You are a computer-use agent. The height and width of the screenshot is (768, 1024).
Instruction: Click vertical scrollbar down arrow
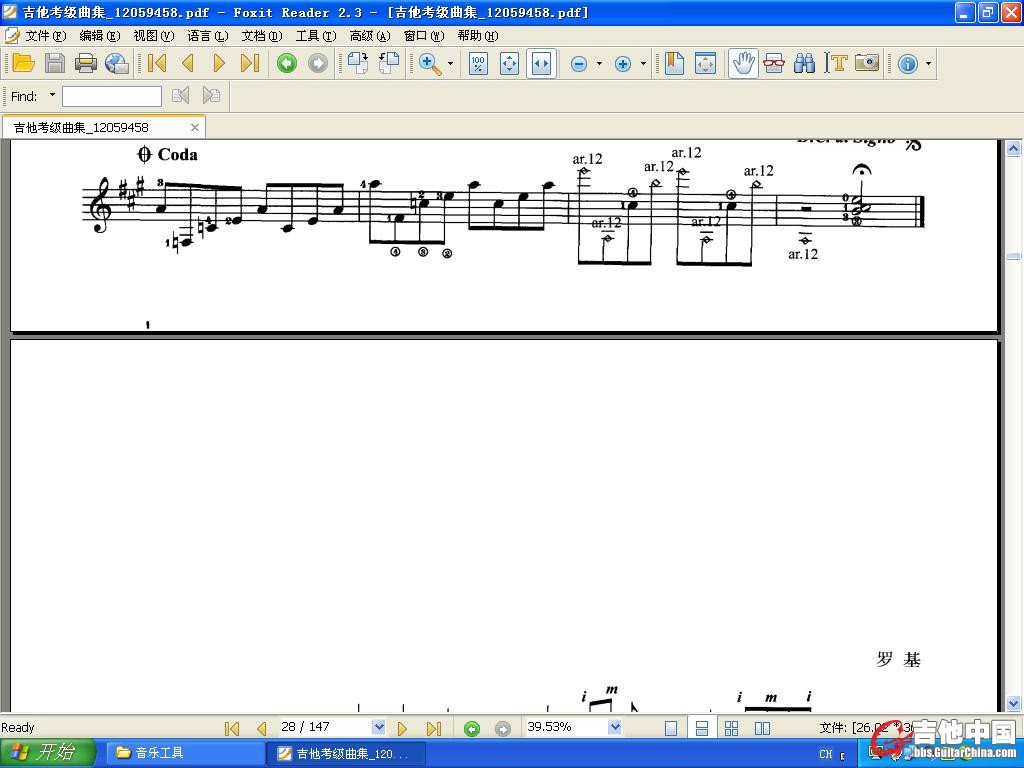pos(1013,703)
